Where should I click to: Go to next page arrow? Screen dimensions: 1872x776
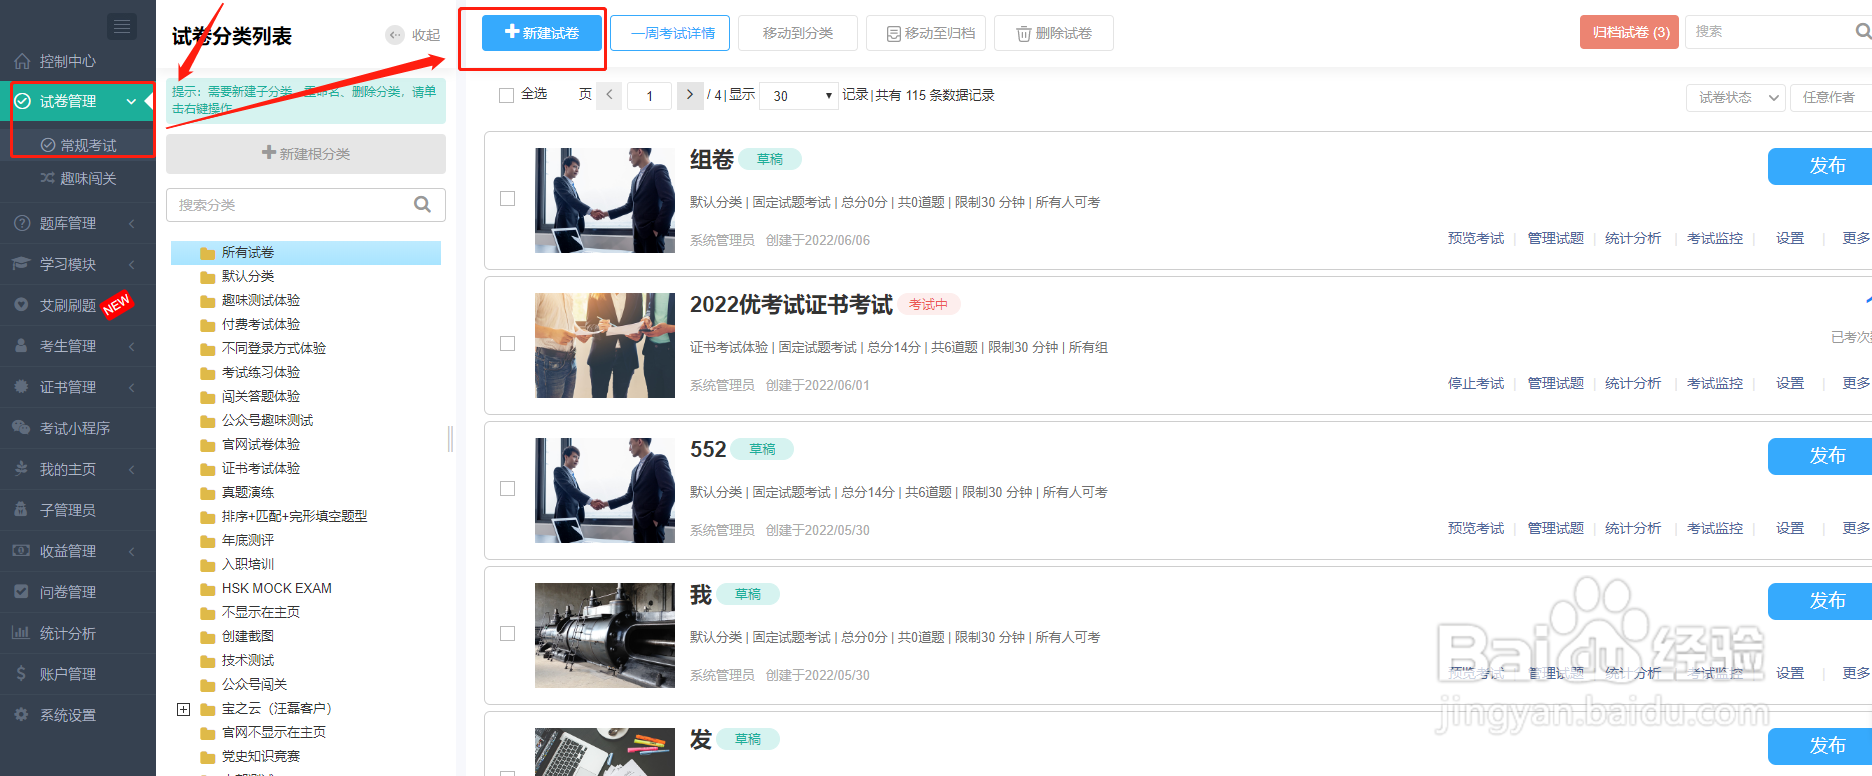(x=689, y=95)
